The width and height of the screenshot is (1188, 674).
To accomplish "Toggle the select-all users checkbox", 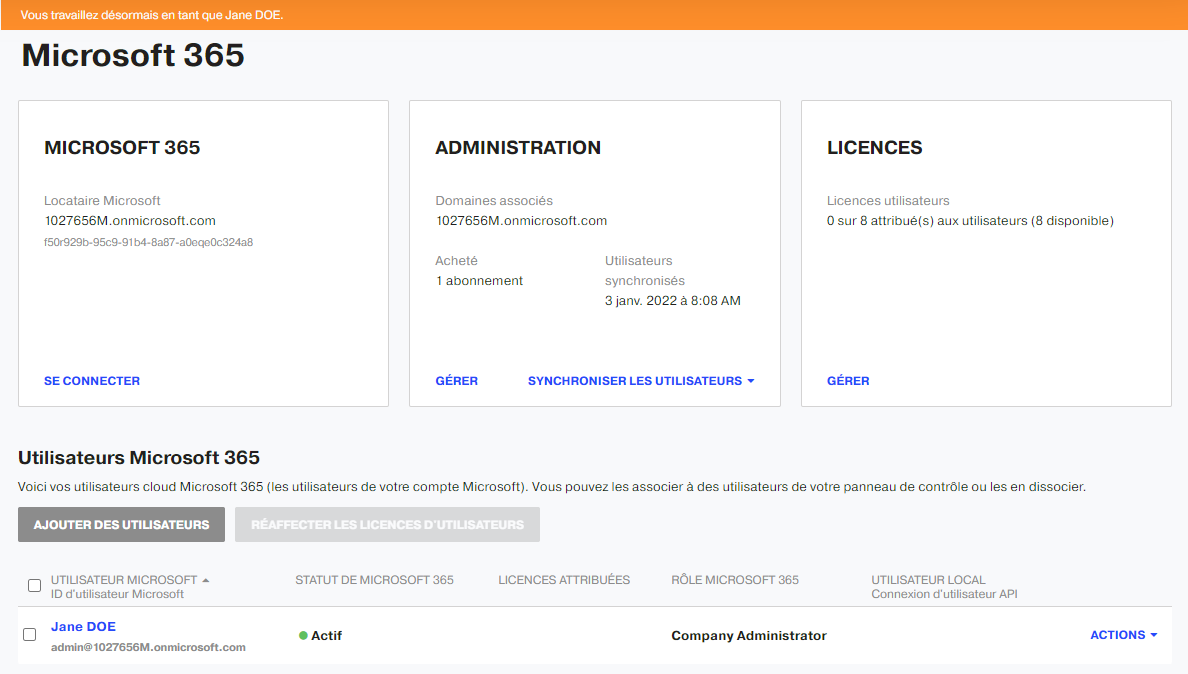I will click(34, 585).
